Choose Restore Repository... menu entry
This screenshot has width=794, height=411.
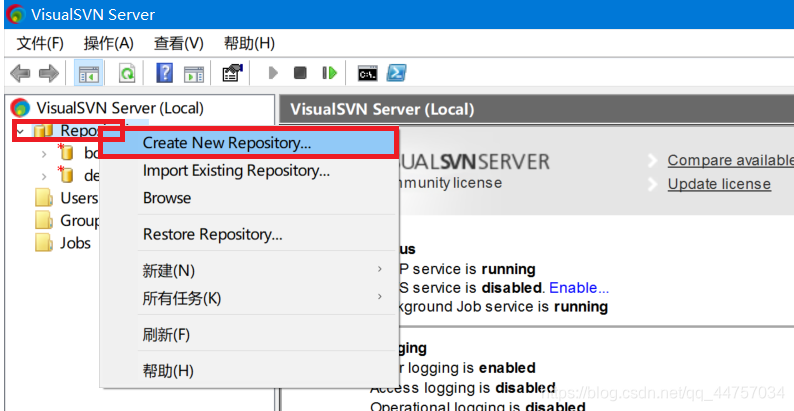click(248, 234)
